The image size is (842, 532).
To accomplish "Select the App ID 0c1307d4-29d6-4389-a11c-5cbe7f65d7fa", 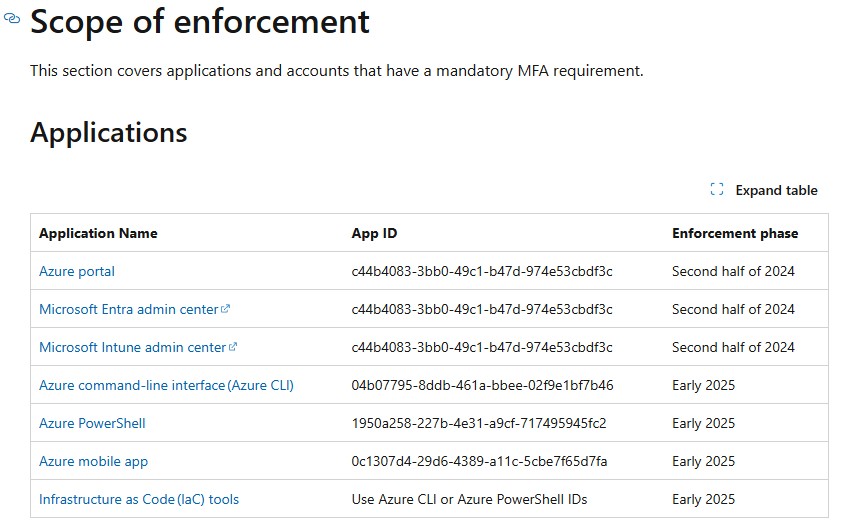I will coord(480,462).
